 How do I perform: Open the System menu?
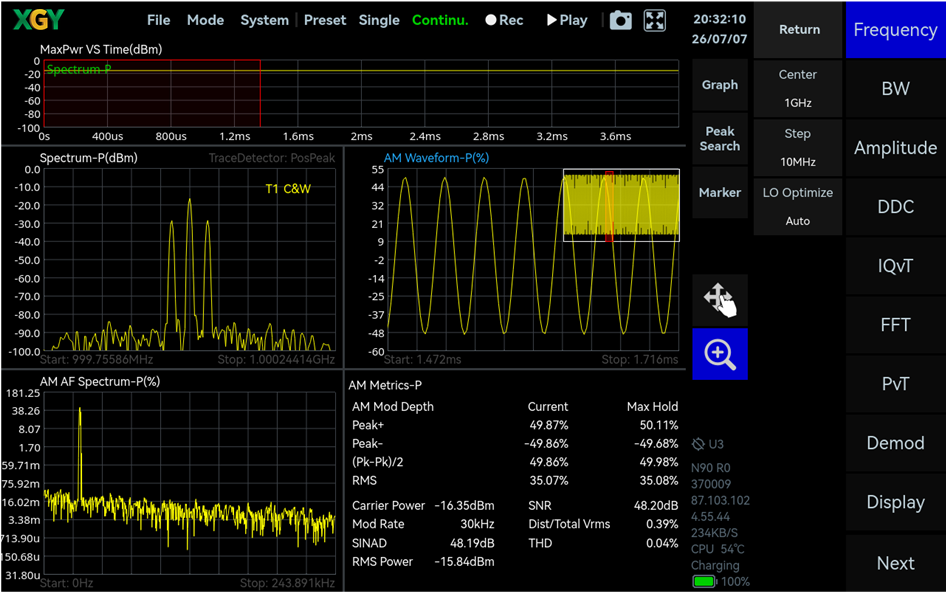point(265,21)
